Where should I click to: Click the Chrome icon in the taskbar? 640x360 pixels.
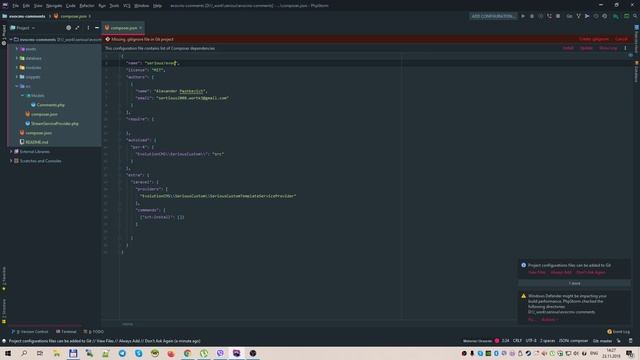187,353
